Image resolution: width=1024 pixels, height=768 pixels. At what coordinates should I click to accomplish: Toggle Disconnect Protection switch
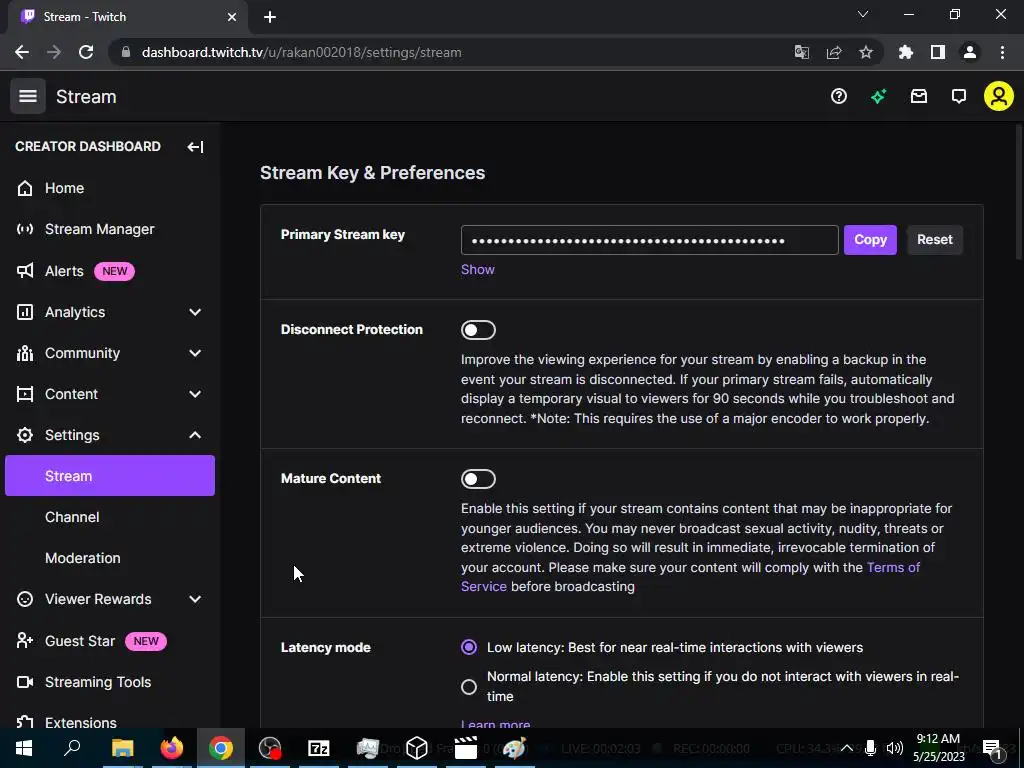point(478,330)
